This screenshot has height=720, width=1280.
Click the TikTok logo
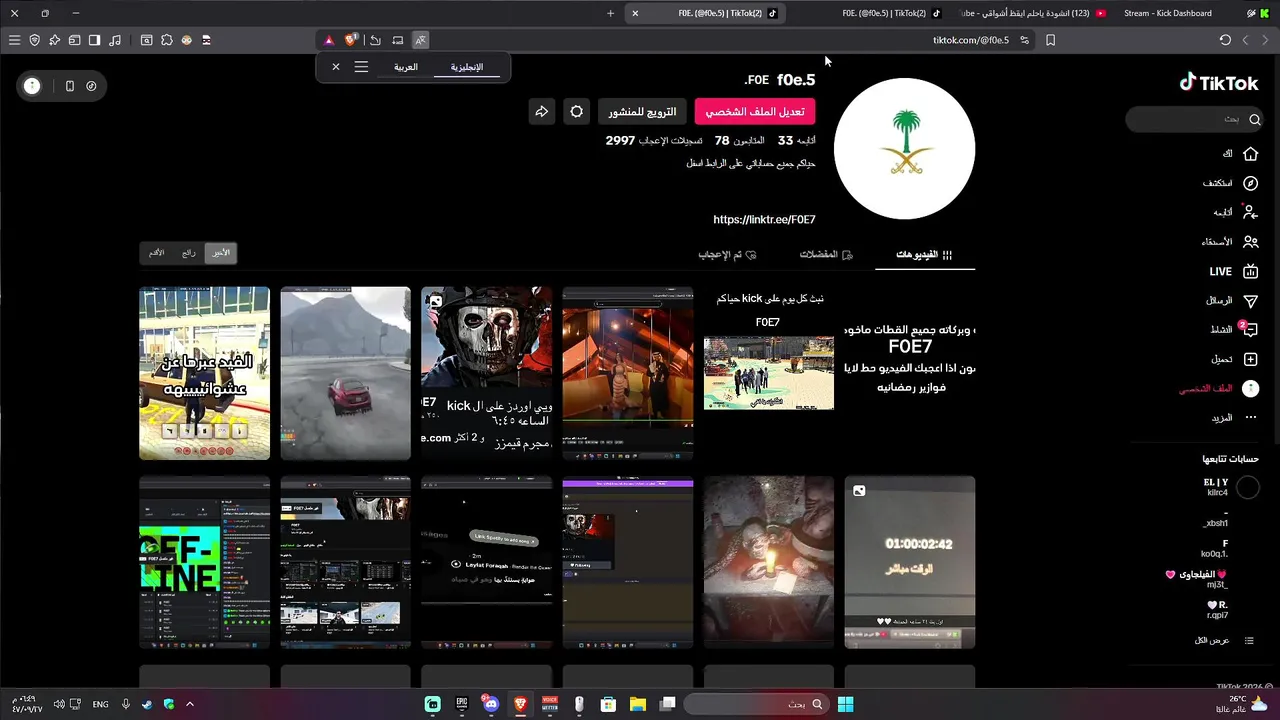[1219, 83]
